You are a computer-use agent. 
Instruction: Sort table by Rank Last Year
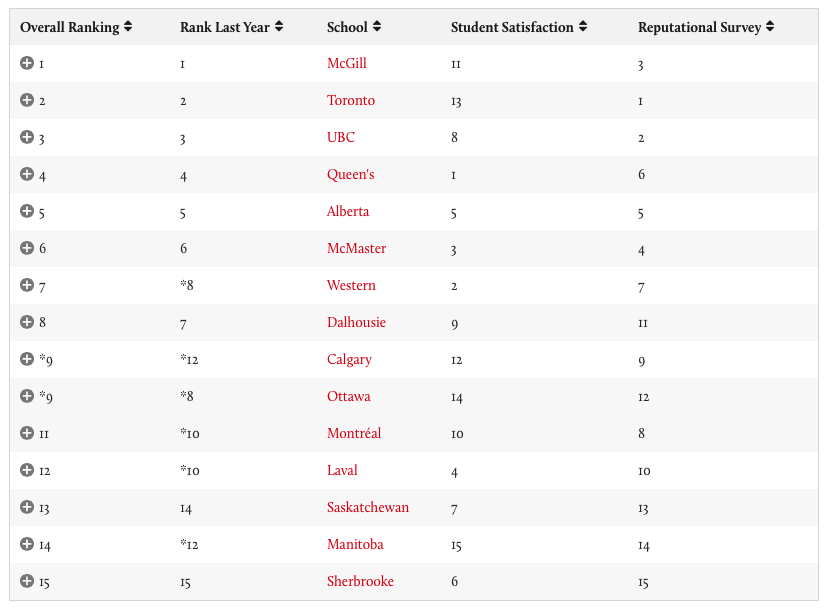231,27
